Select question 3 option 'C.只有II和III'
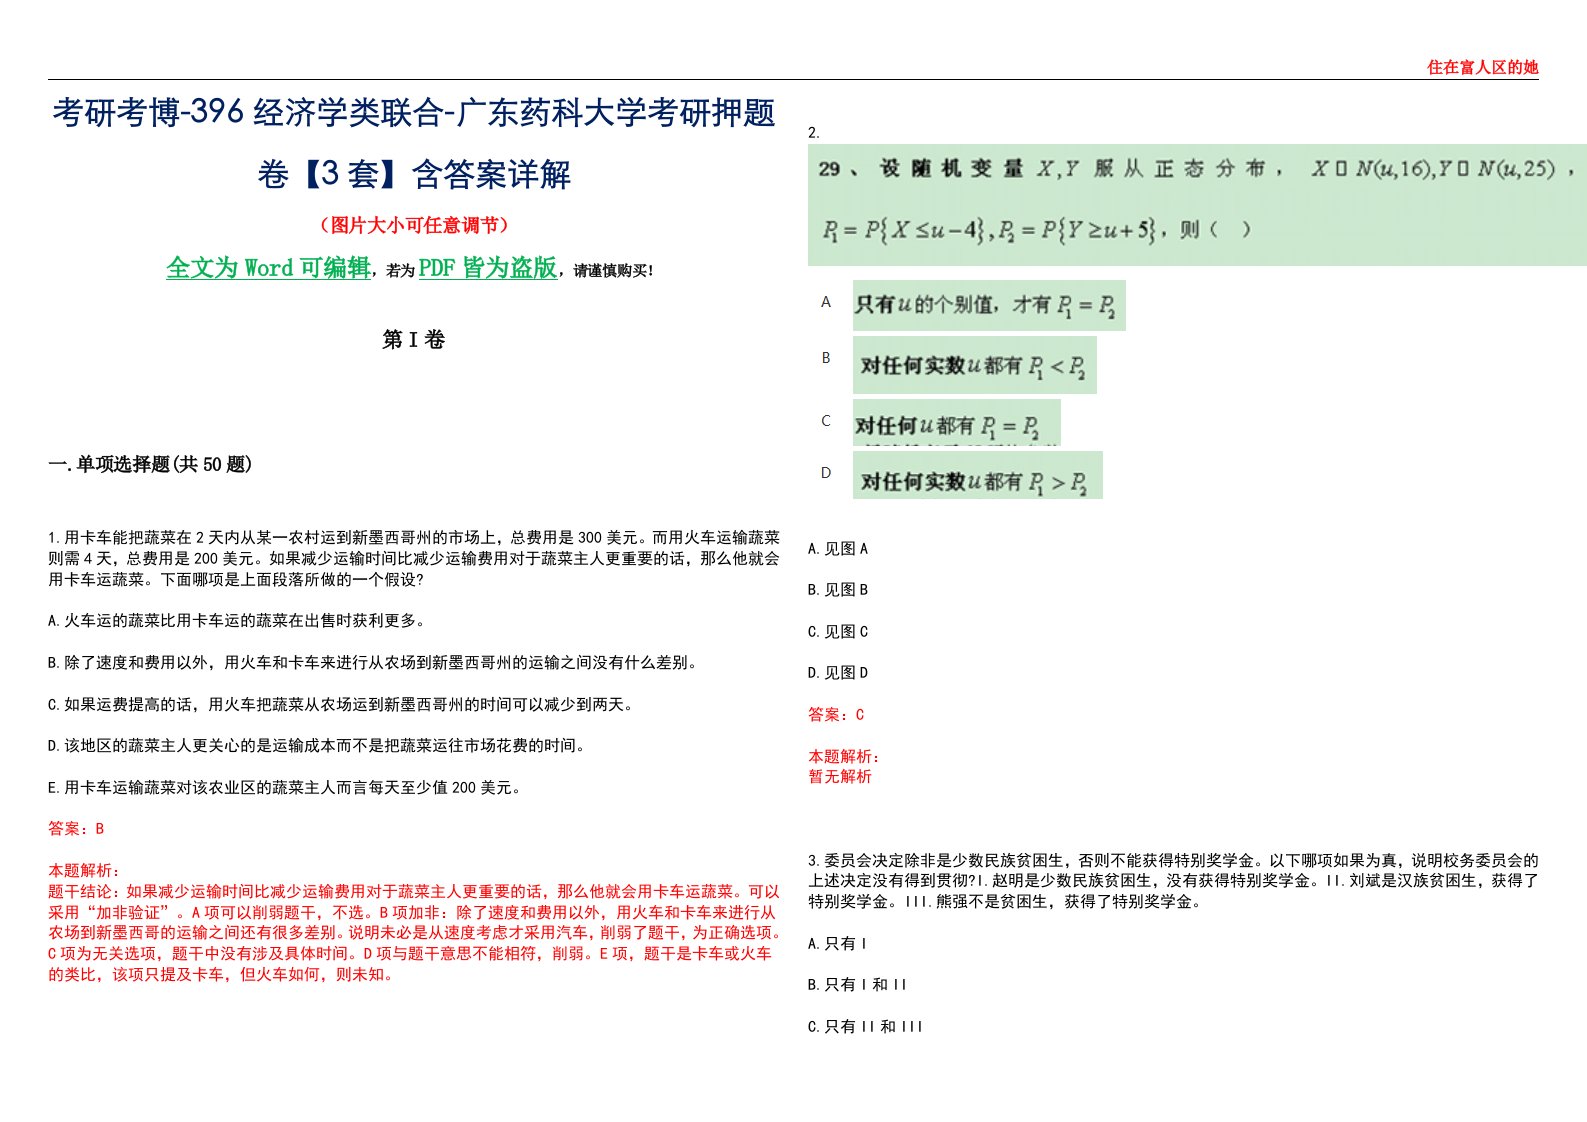 coord(865,1027)
